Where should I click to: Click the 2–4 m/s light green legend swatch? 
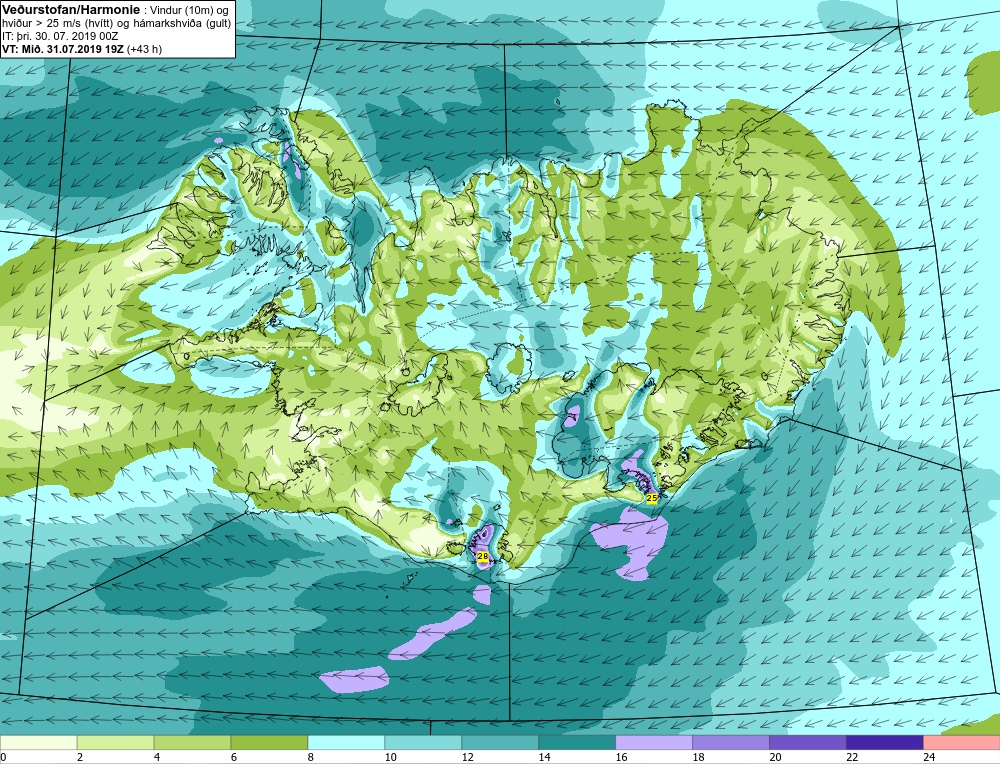[115, 743]
